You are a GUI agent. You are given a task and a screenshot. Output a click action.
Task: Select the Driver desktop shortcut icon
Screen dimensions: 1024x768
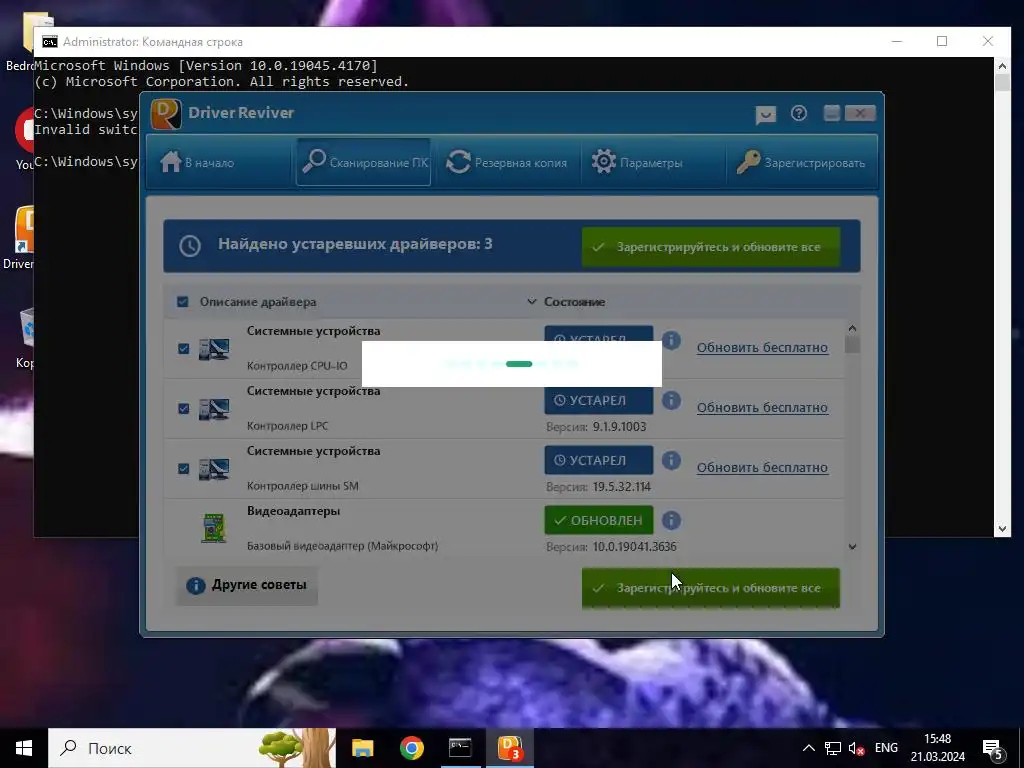24,237
